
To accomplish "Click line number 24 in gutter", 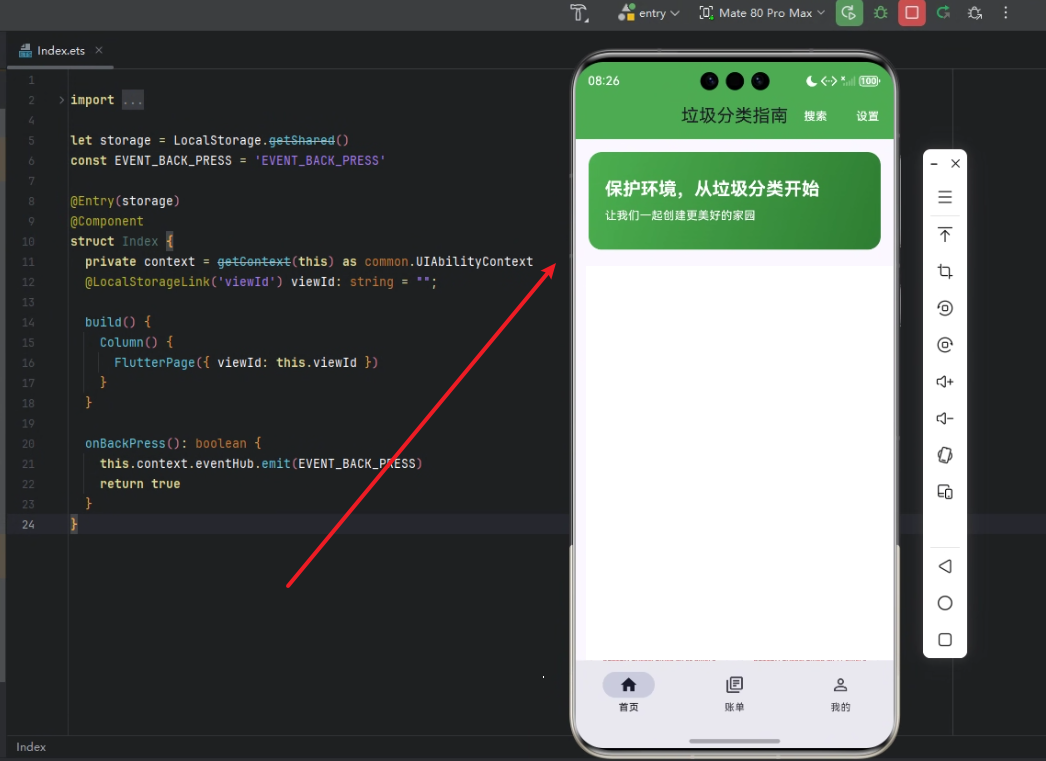I will point(28,524).
